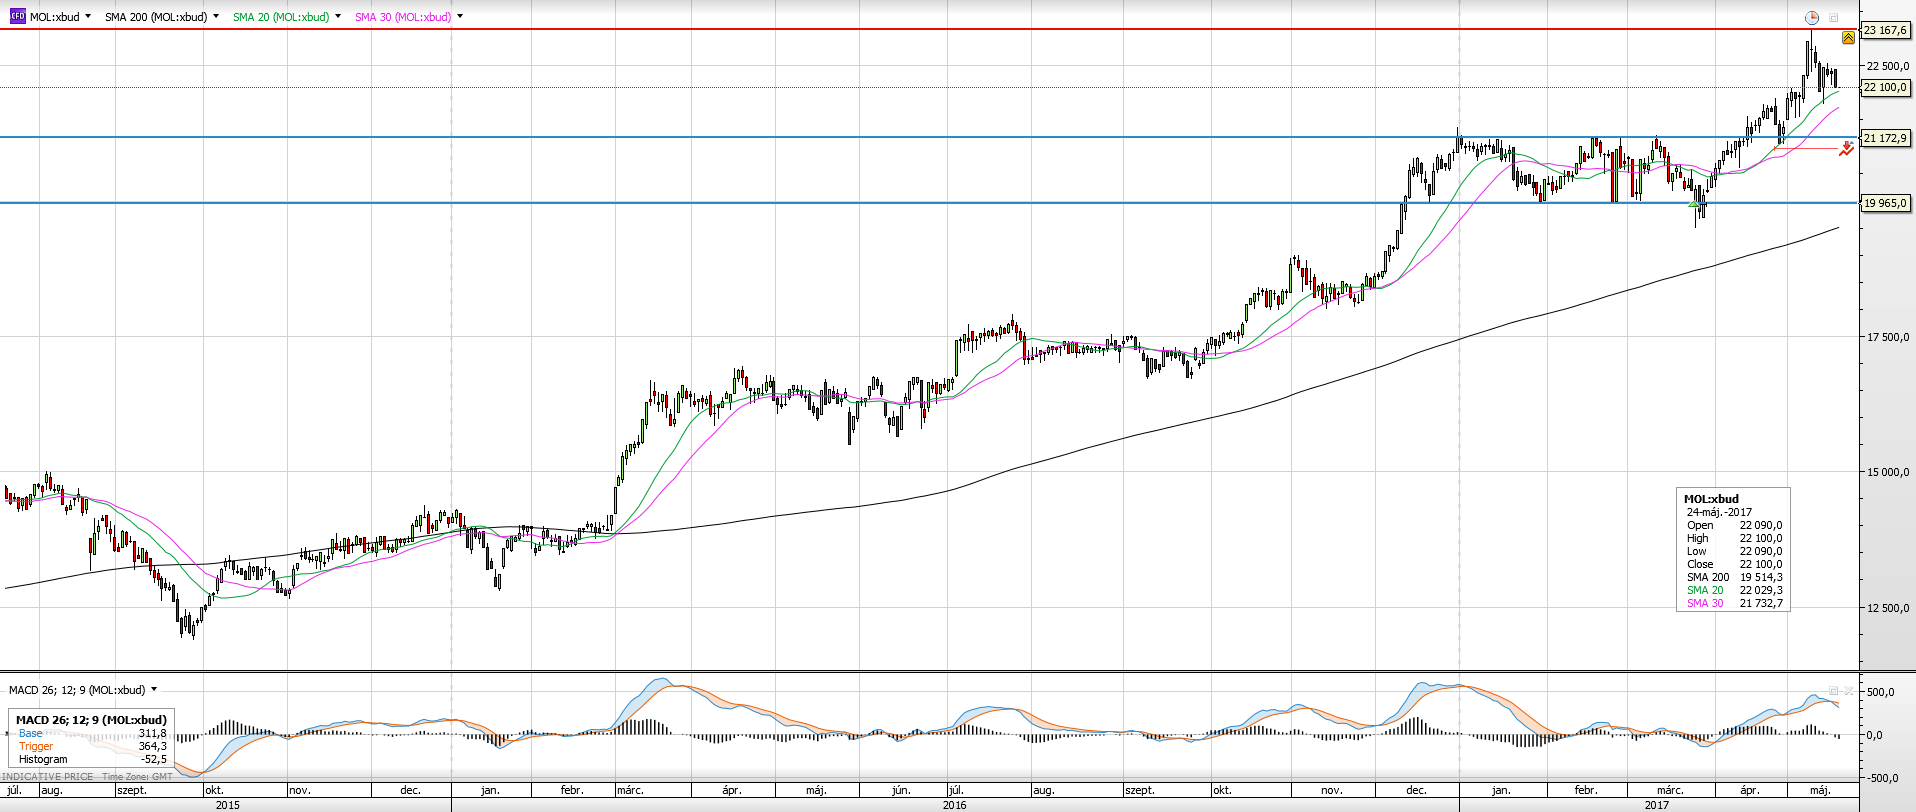Click the 2015 year label on timeline

pos(228,804)
